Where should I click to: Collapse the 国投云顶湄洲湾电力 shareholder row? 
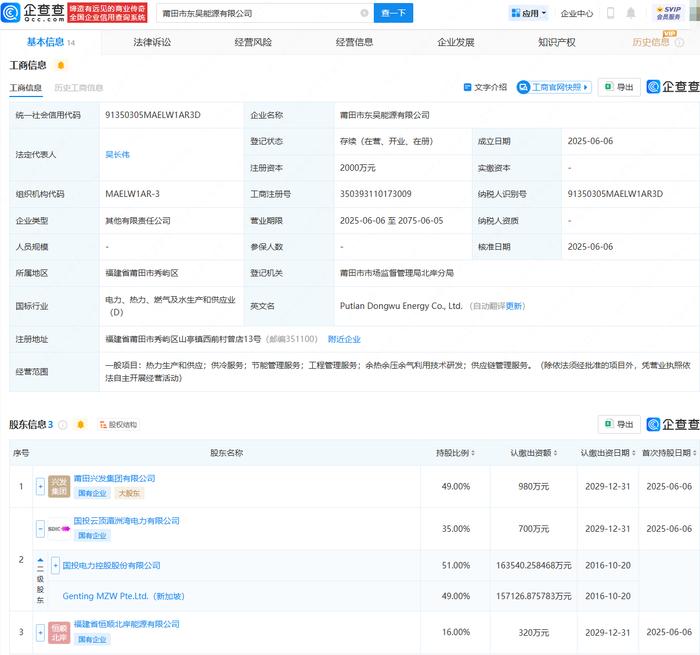(40, 529)
